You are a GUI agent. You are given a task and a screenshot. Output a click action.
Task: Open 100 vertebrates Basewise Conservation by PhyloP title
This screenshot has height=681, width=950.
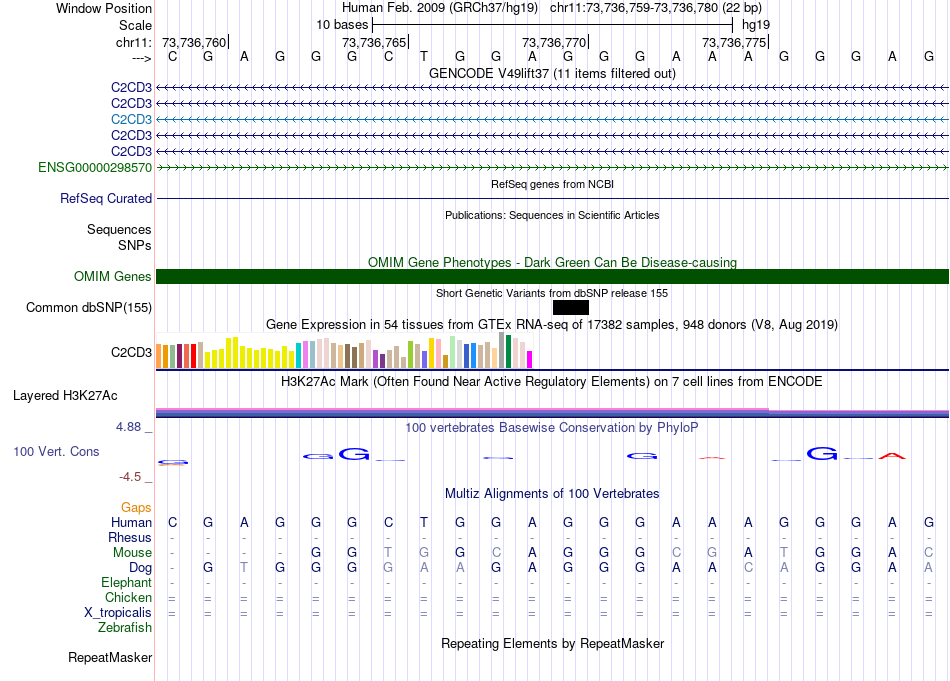(552, 428)
